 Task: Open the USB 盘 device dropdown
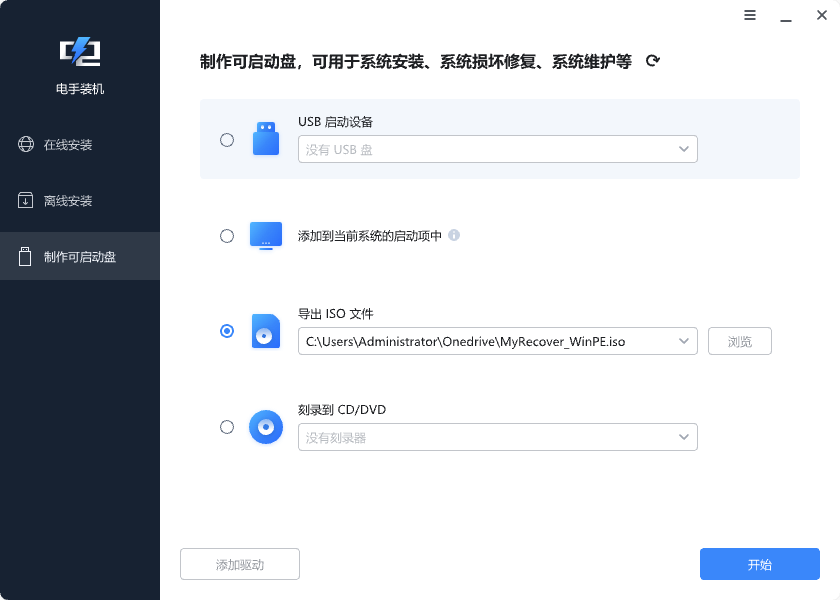coord(686,148)
